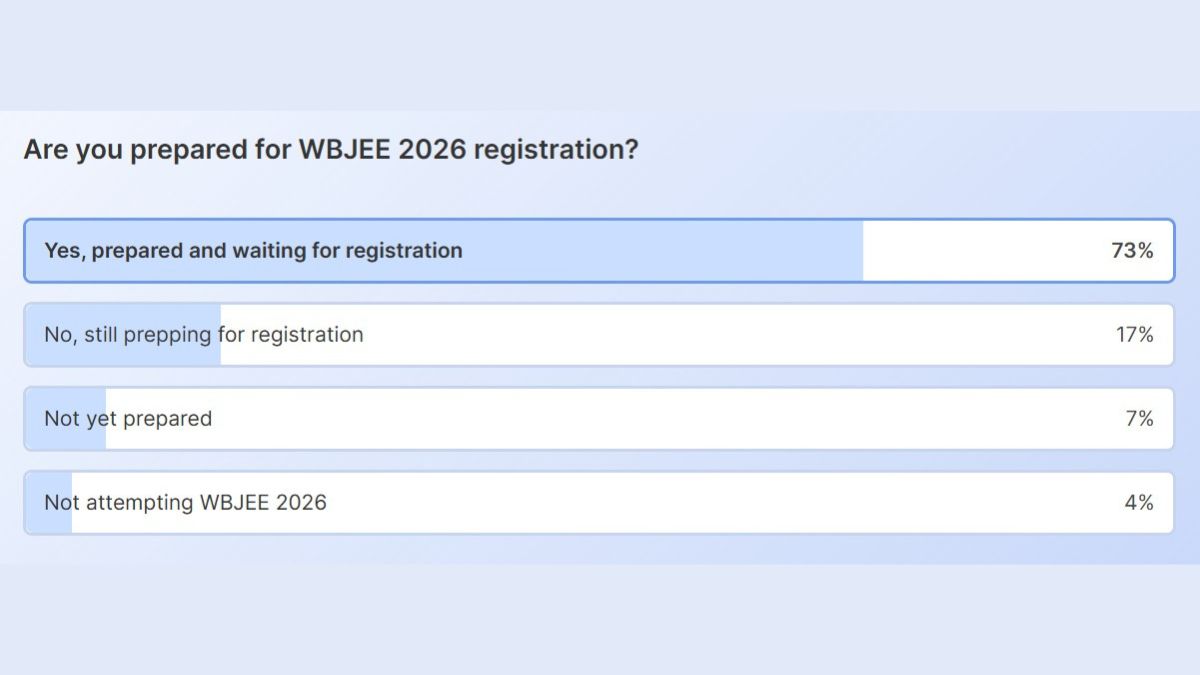The image size is (1200, 675).
Task: Choose "No, still prepping for registration" answer
Action: click(203, 335)
